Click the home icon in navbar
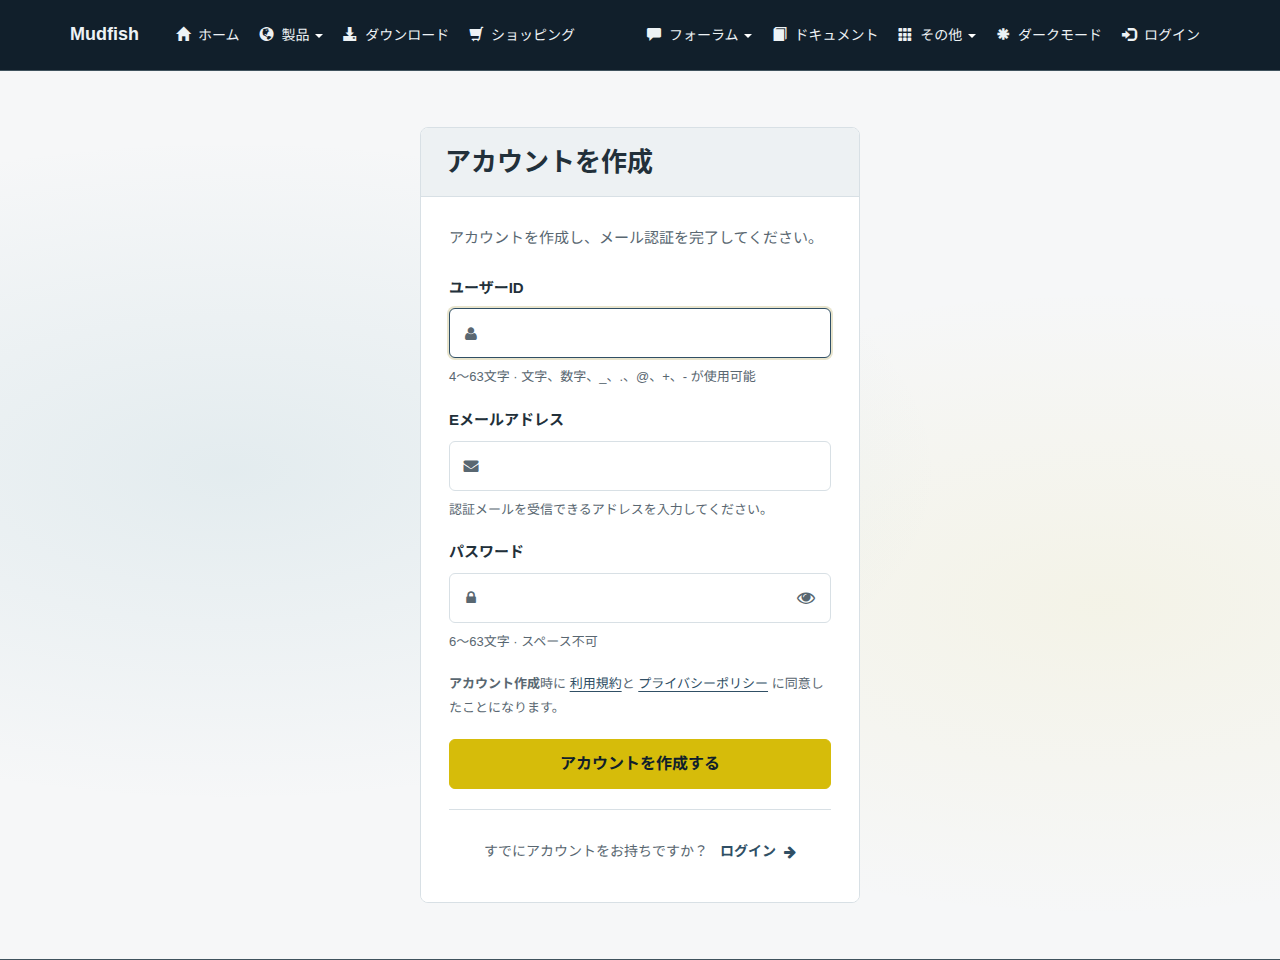Screen dimensions: 1280x960 pos(183,34)
